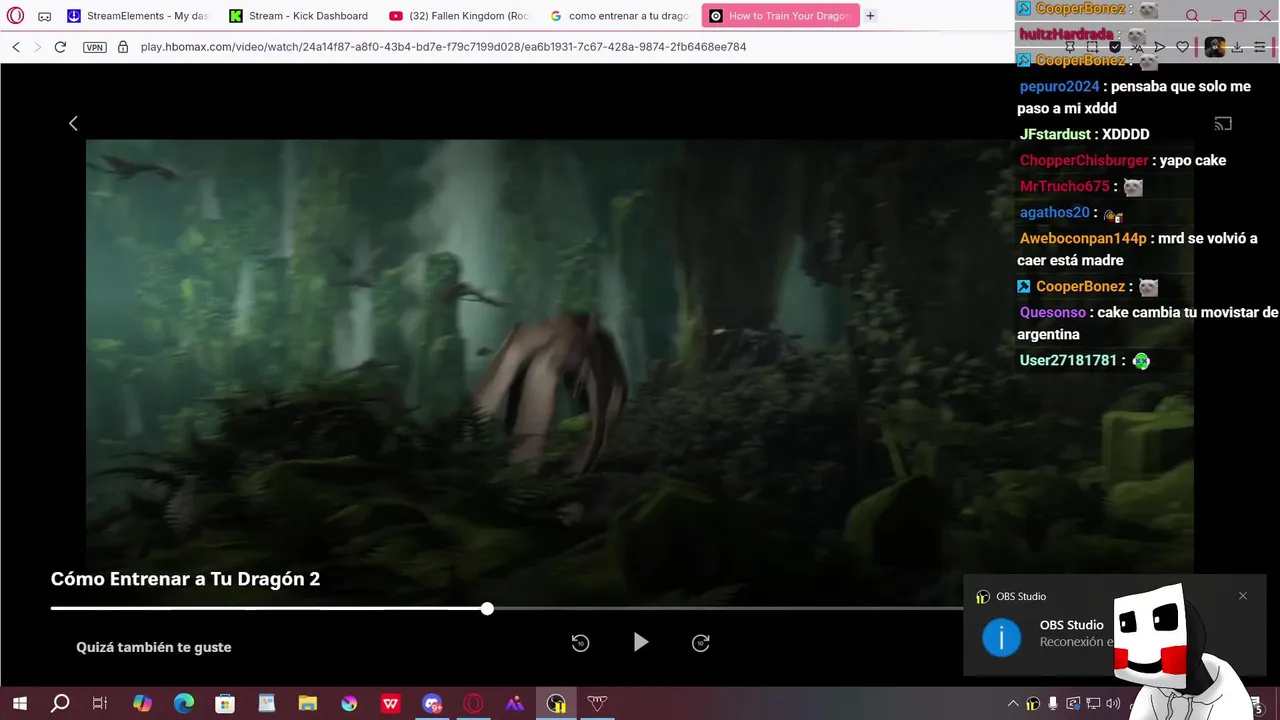Open the Opera main menu logo
Screen dimensions: 1280x720
coord(15,16)
